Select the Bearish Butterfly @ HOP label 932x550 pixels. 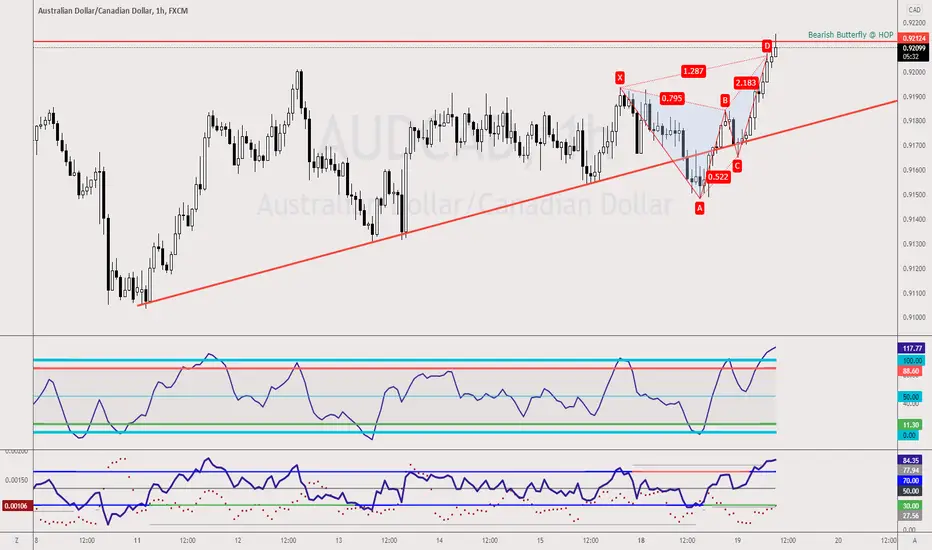[851, 35]
